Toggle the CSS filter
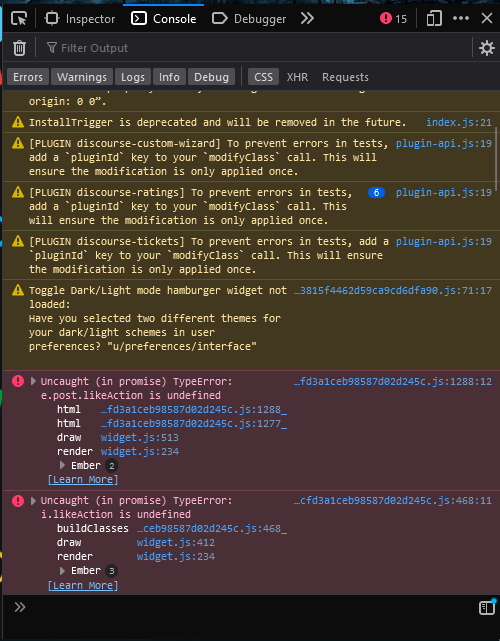 263,77
